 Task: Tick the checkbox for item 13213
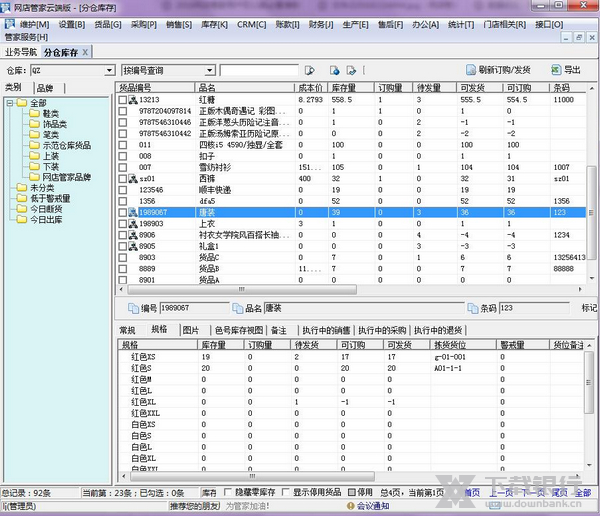point(122,100)
